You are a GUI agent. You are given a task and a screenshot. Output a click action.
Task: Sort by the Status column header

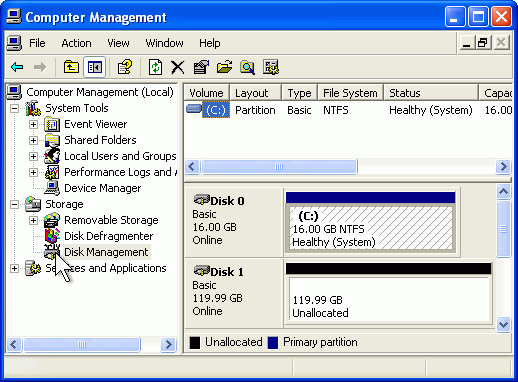click(431, 93)
